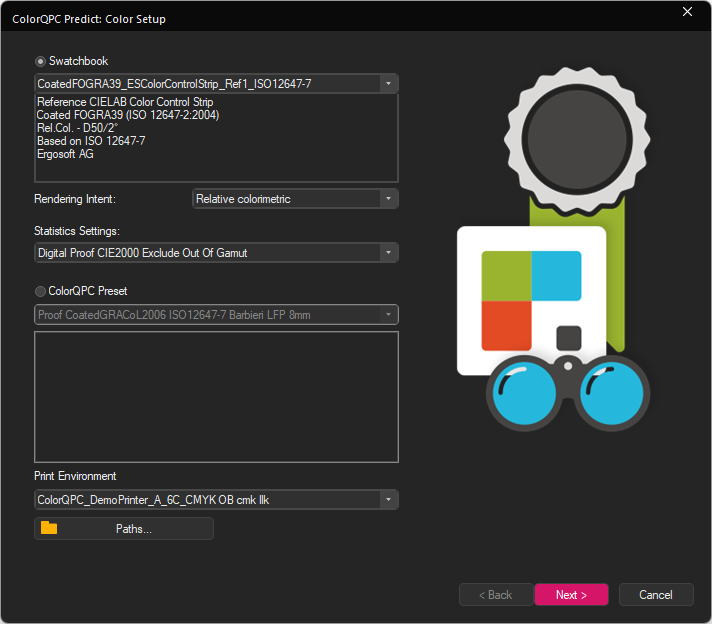Click the 'ColorQPC Predict: Color Setup' title
The height and width of the screenshot is (624, 712).
click(89, 19)
